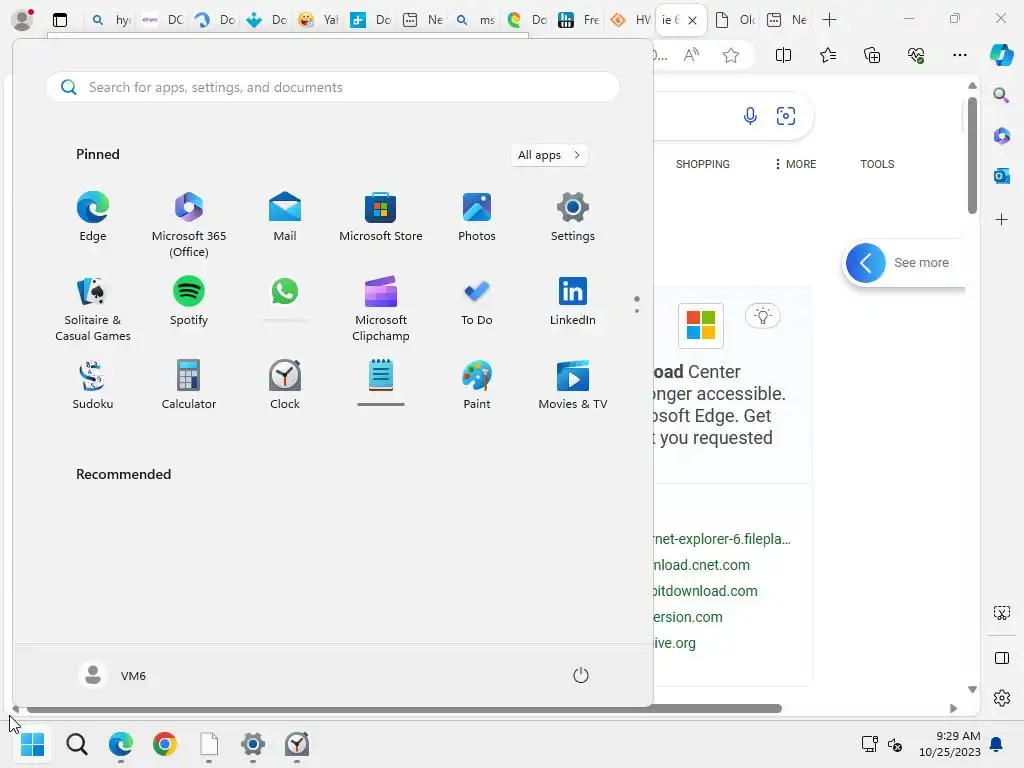
Task: Launch Solitaire & Casual Games
Action: point(93,309)
